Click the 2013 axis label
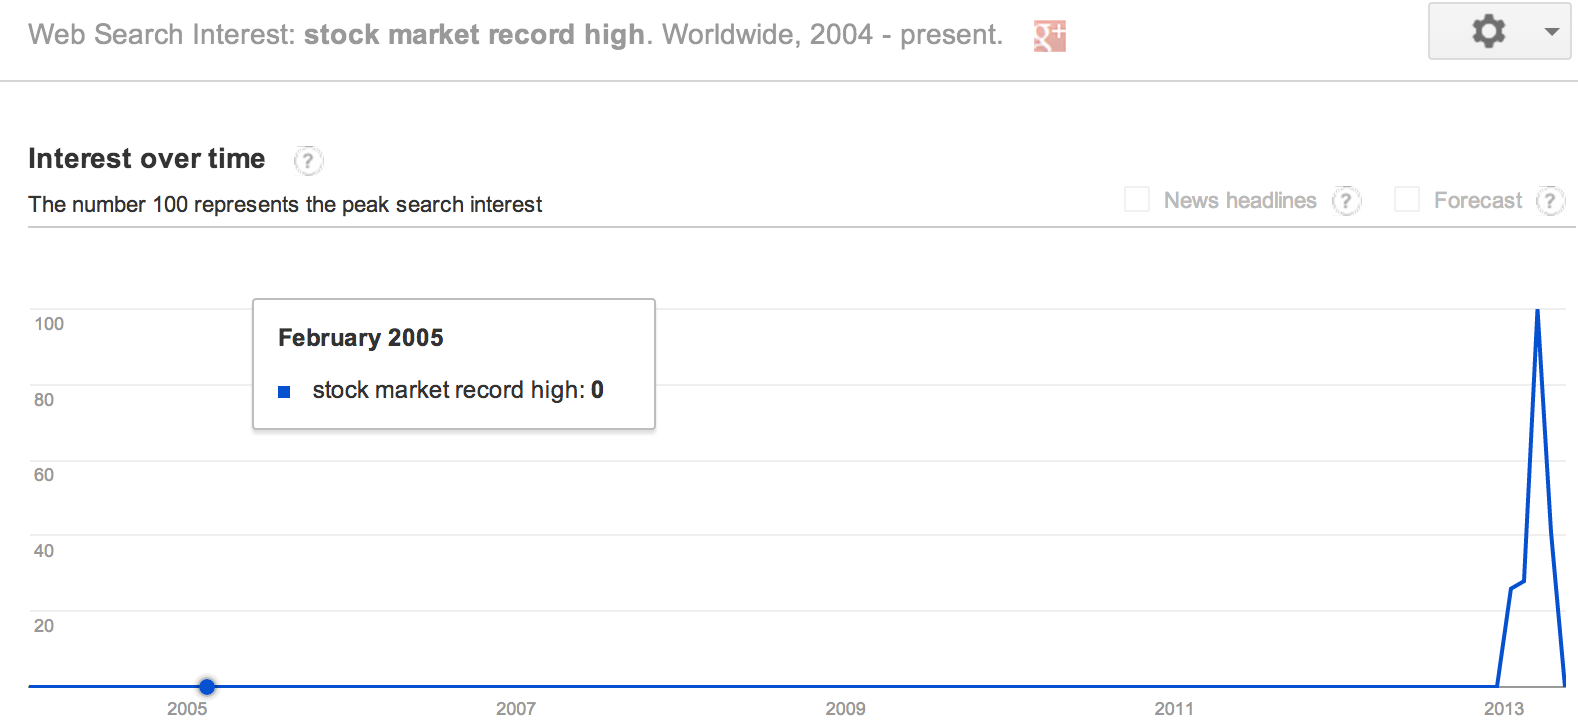Image resolution: width=1578 pixels, height=728 pixels. pyautogui.click(x=1504, y=708)
